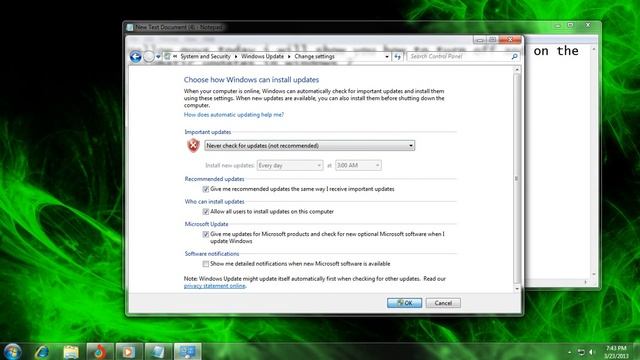This screenshot has height=360, width=640.
Task: Close the Control Panel window
Action: click(x=510, y=40)
